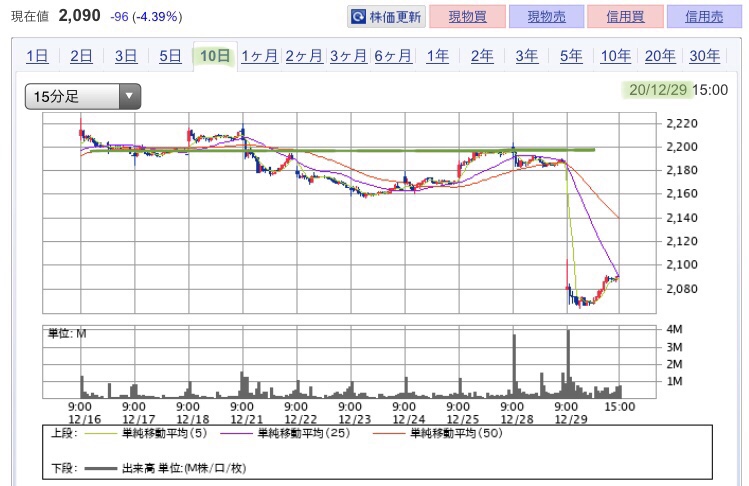This screenshot has width=749, height=486.
Task: Open the 現物買 order link
Action: [x=467, y=17]
